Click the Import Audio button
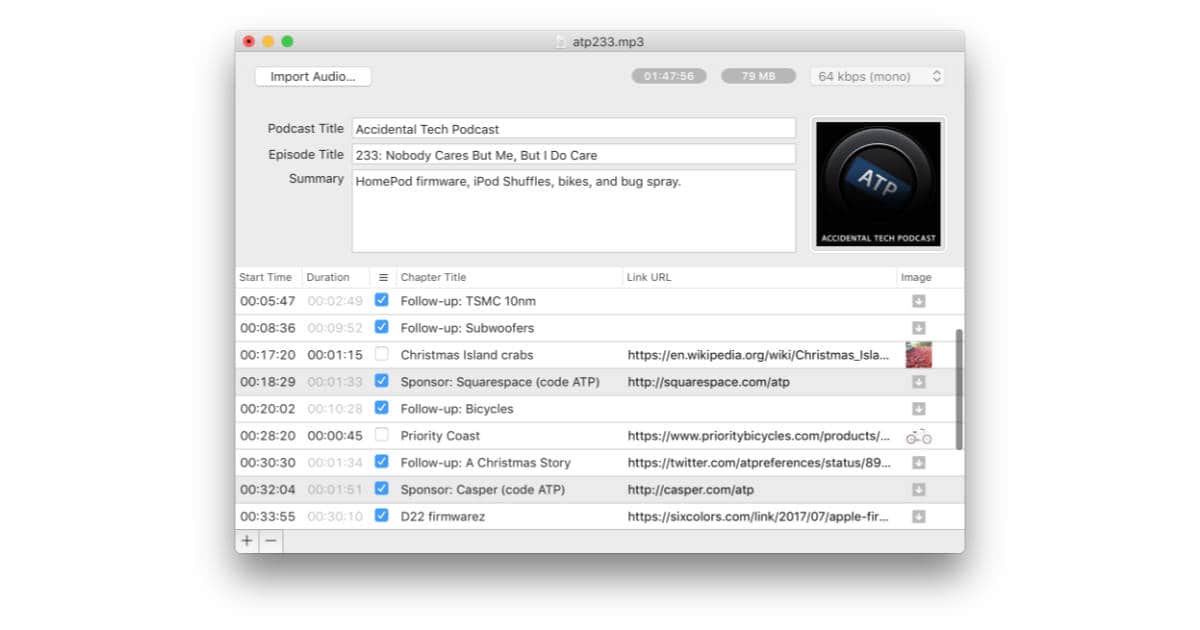 click(x=313, y=76)
